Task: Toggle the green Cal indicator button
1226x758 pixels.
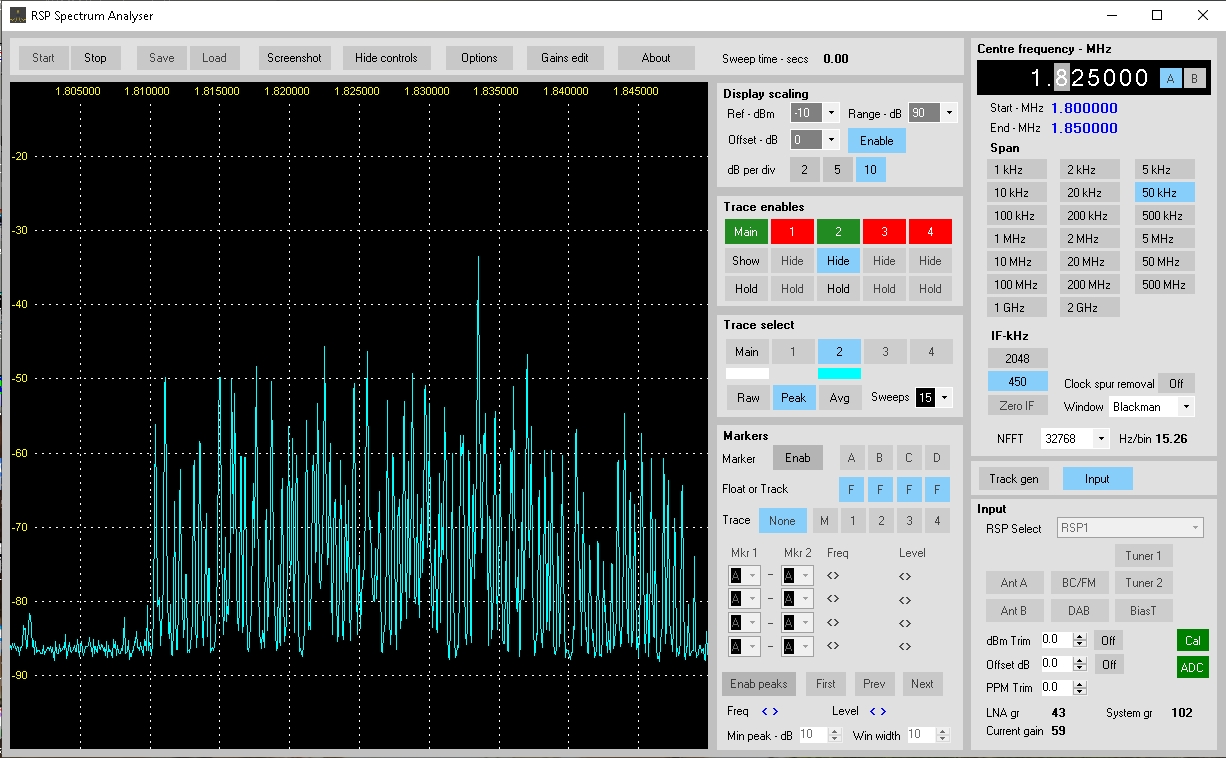Action: 1192,640
